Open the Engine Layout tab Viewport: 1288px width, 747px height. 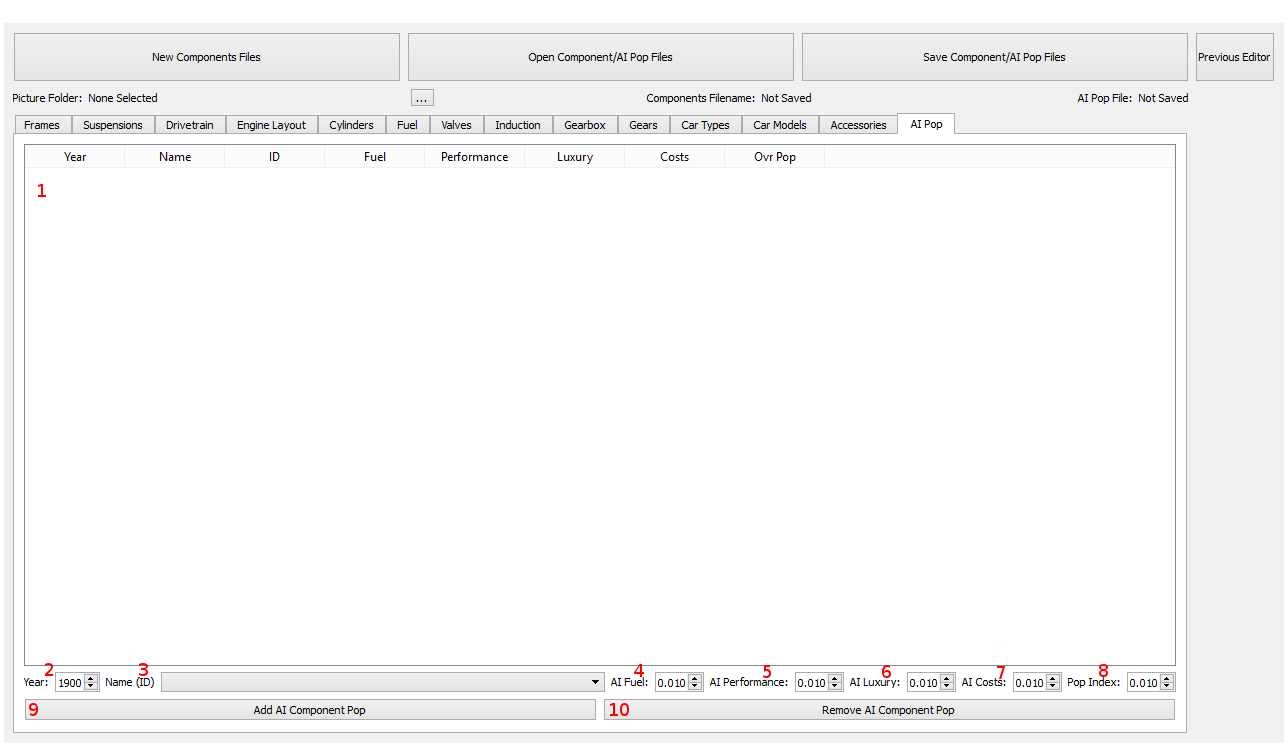click(x=271, y=125)
